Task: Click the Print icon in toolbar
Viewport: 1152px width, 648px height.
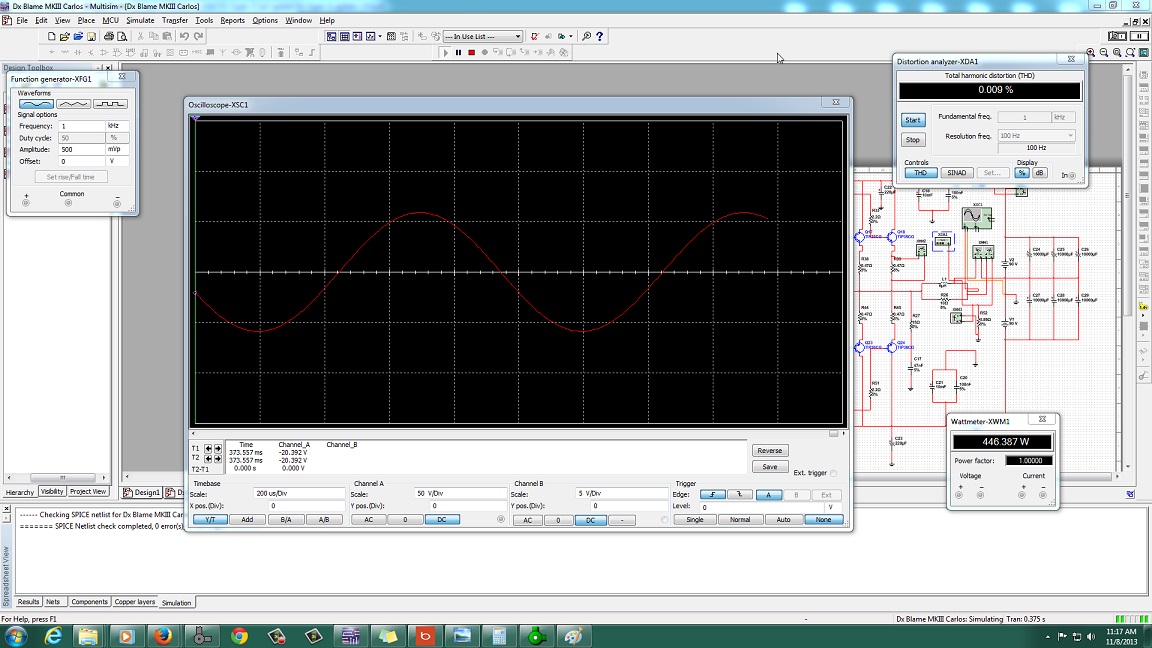Action: pos(109,36)
